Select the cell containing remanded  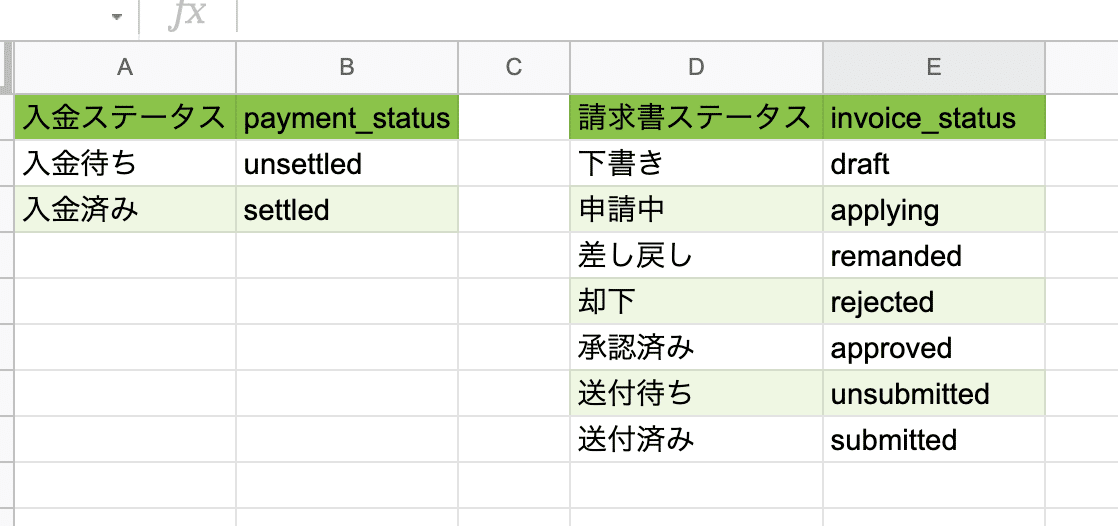click(x=934, y=255)
